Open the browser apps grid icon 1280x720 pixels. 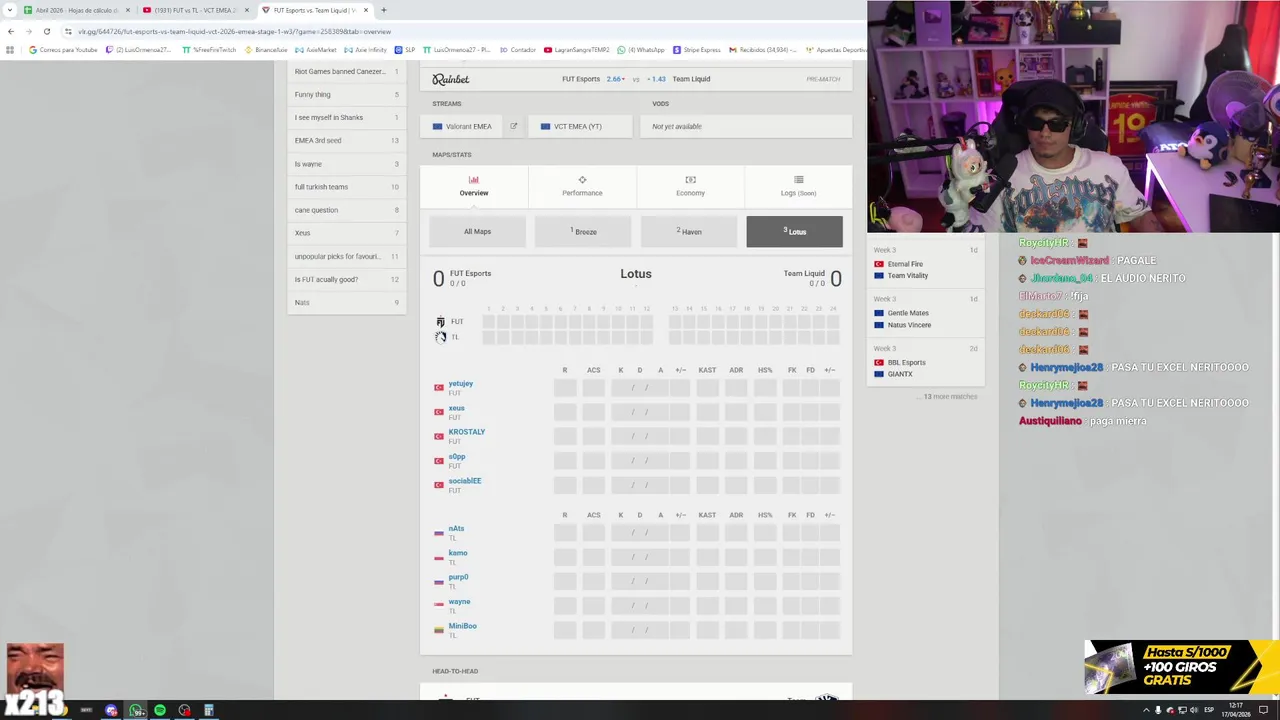[10, 49]
